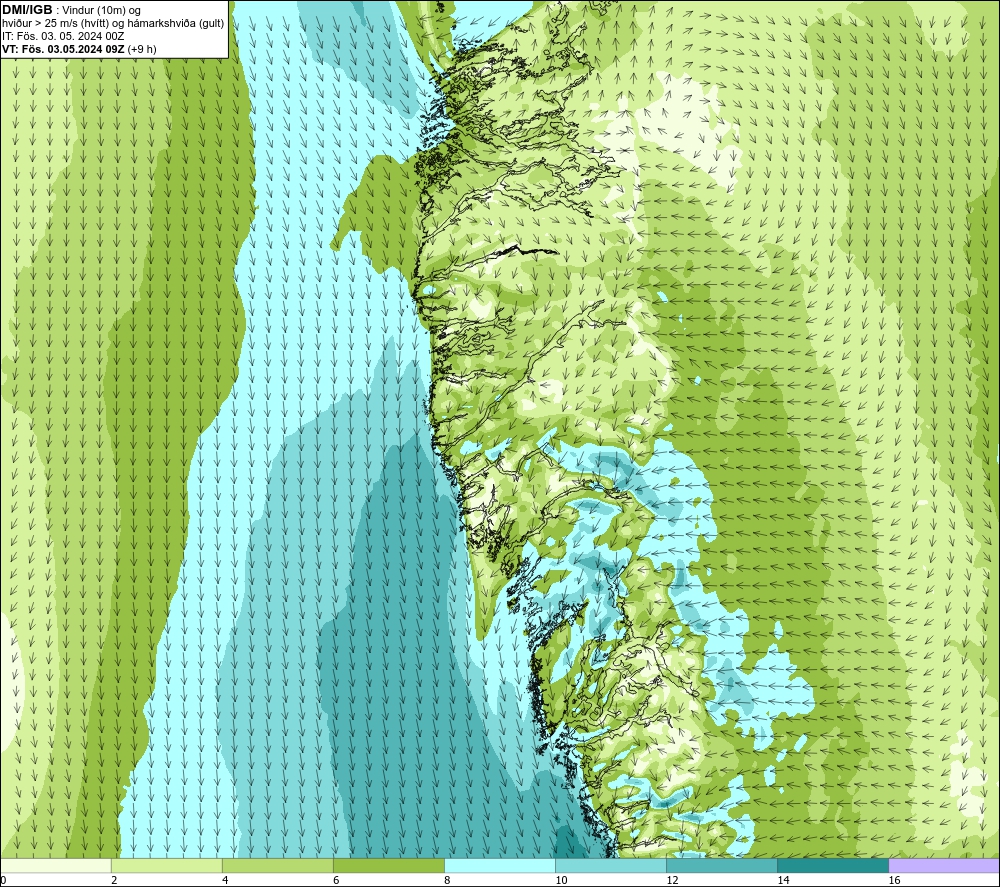Click the 12–14 m/s teal legend swatch
1000x887 pixels.
pyautogui.click(x=722, y=866)
